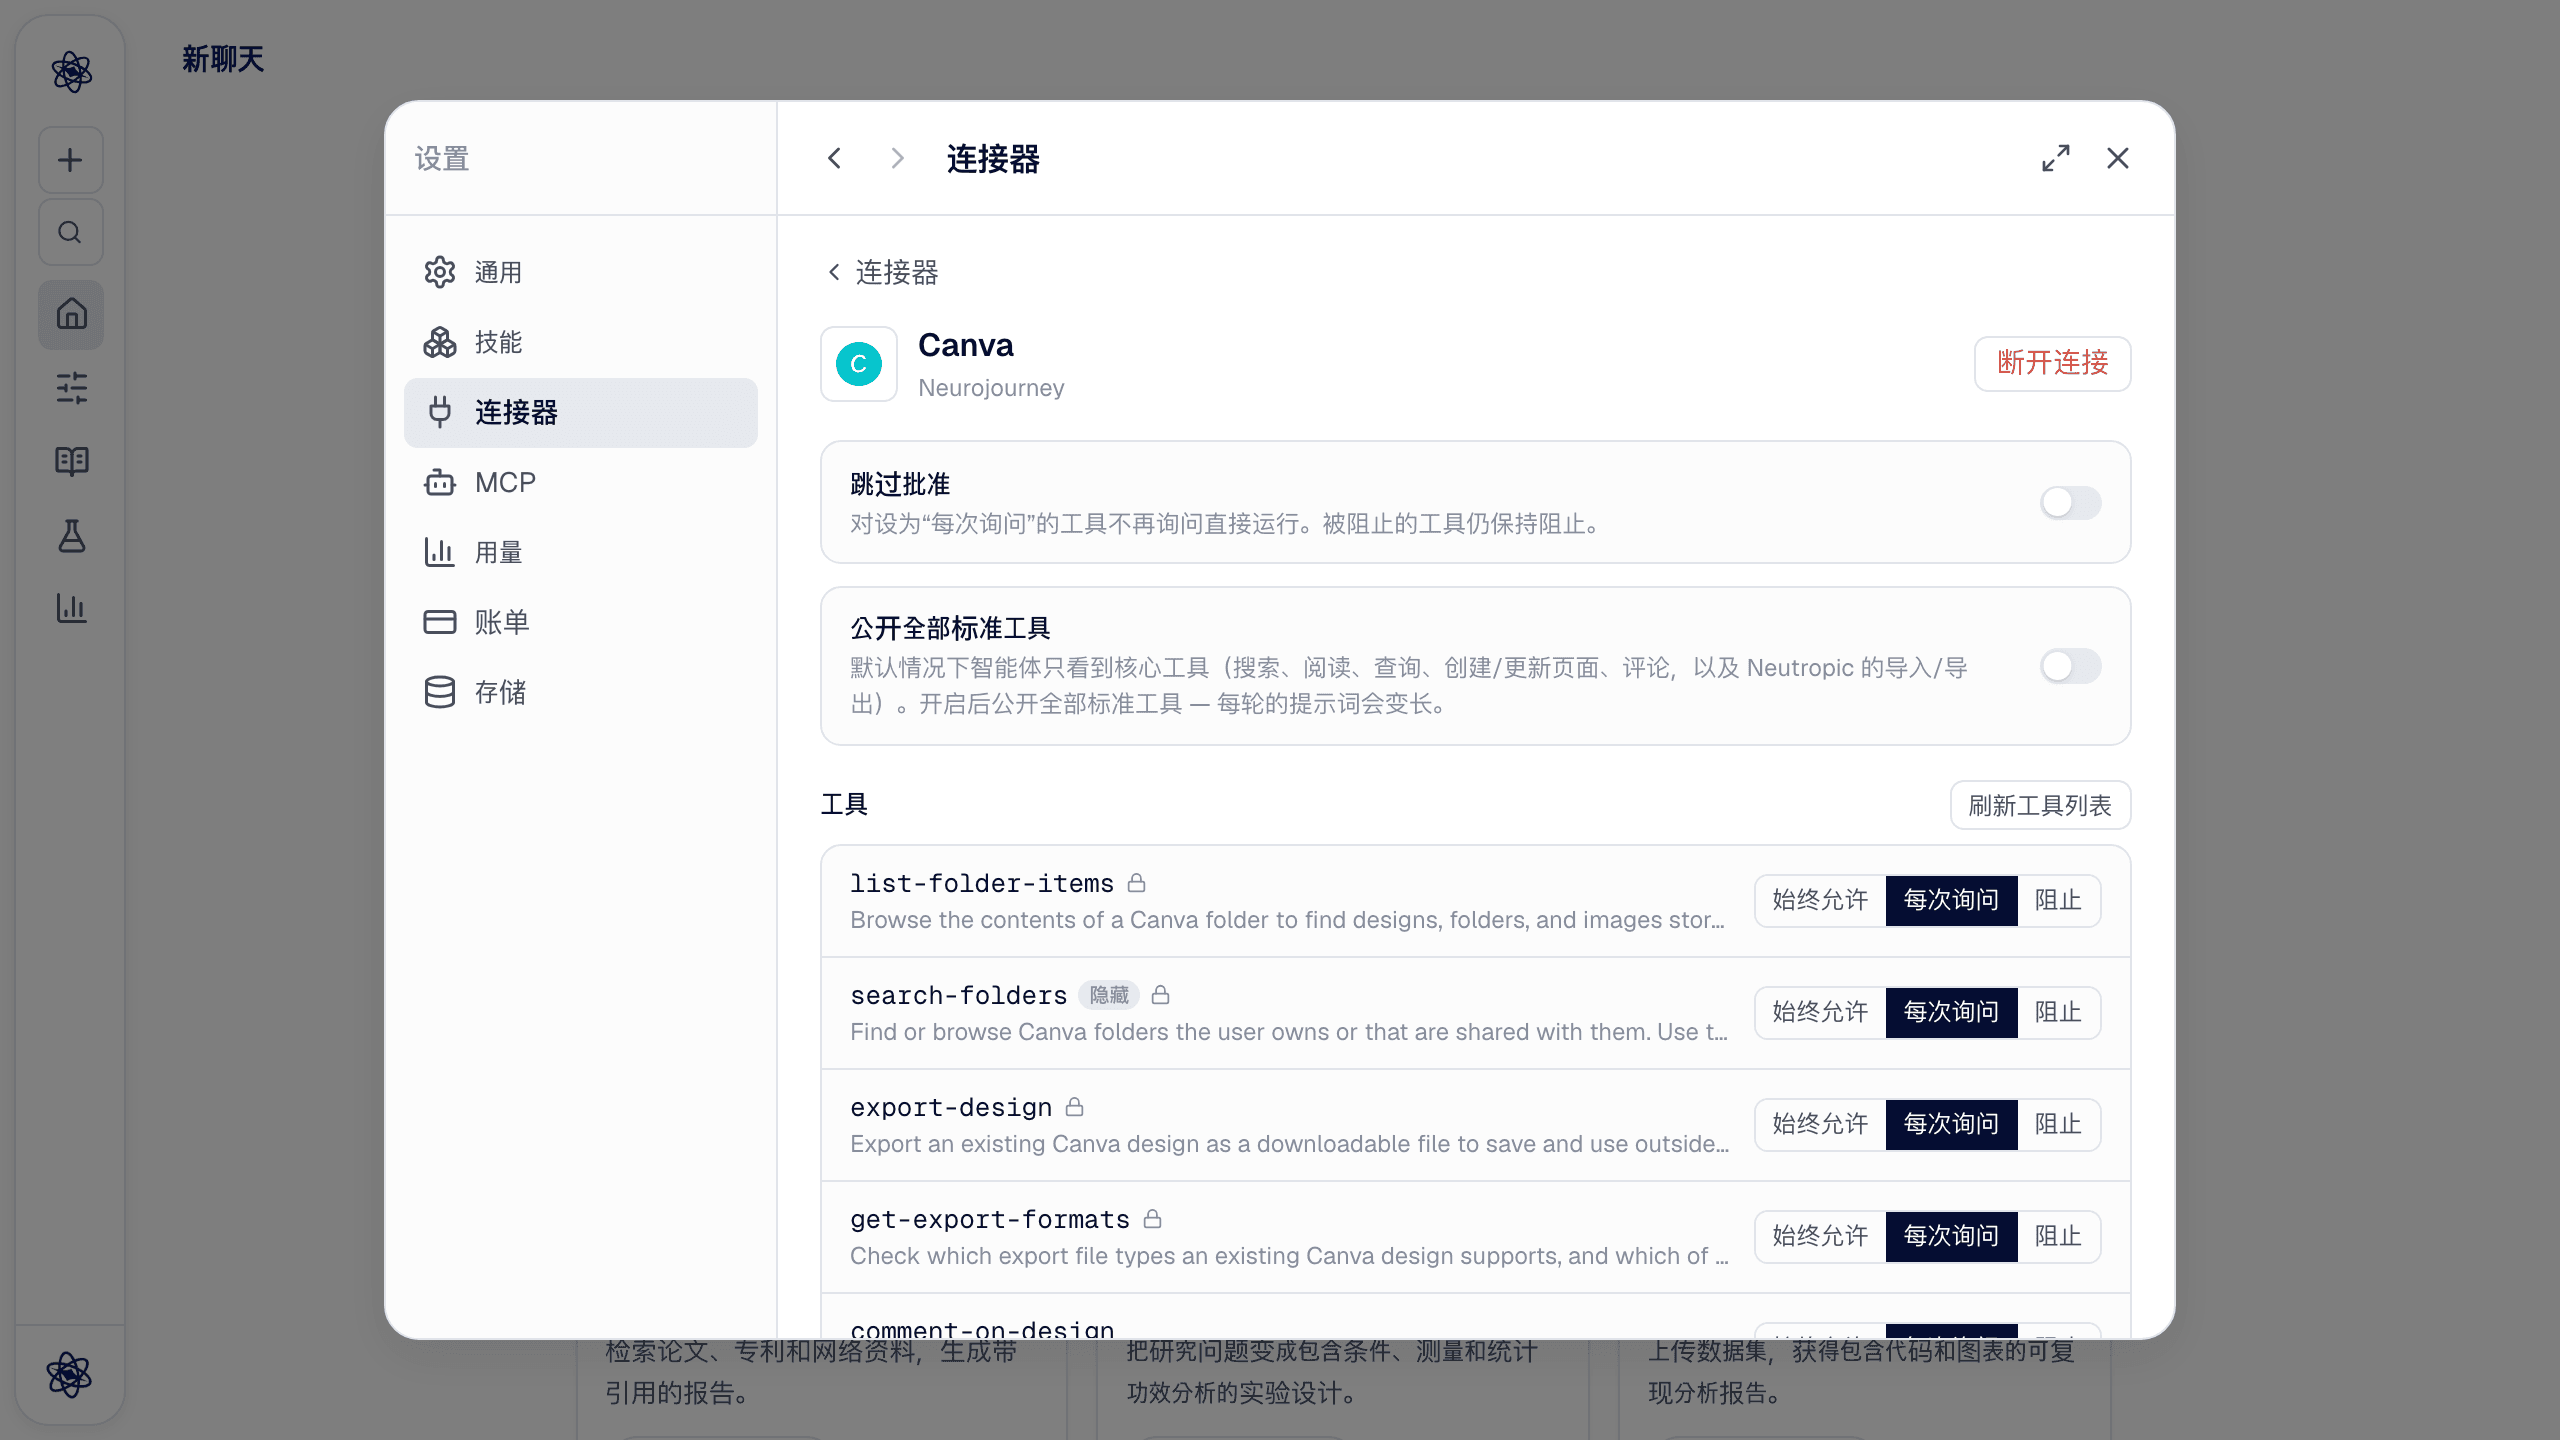Set get-export-formats to 始终允许

click(x=1820, y=1236)
